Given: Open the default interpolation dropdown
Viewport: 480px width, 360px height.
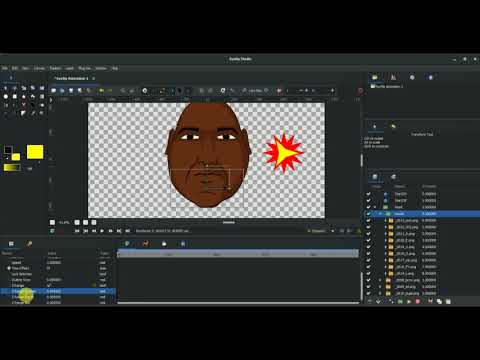Looking at the screenshot, I should point(321,231).
